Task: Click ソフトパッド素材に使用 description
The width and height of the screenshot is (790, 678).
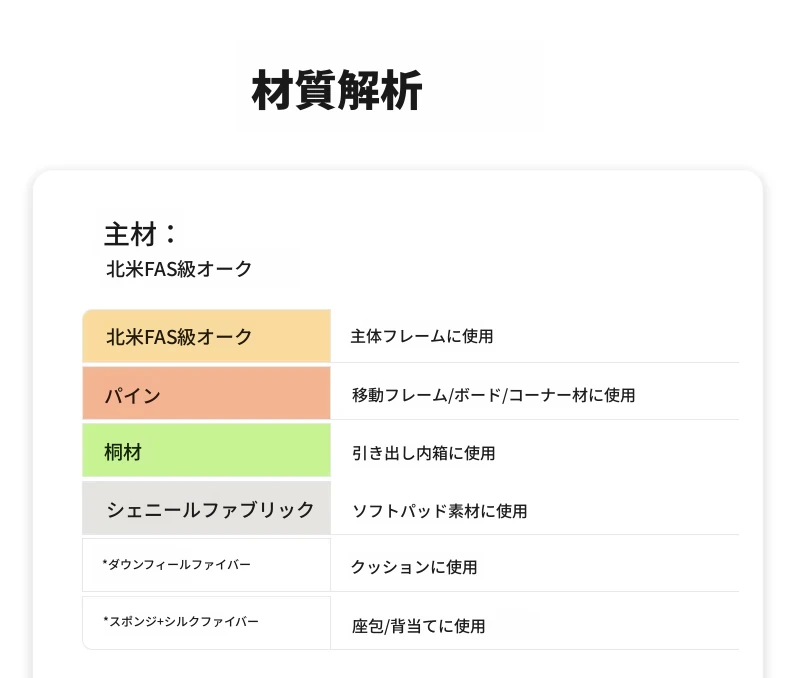Action: pos(439,511)
